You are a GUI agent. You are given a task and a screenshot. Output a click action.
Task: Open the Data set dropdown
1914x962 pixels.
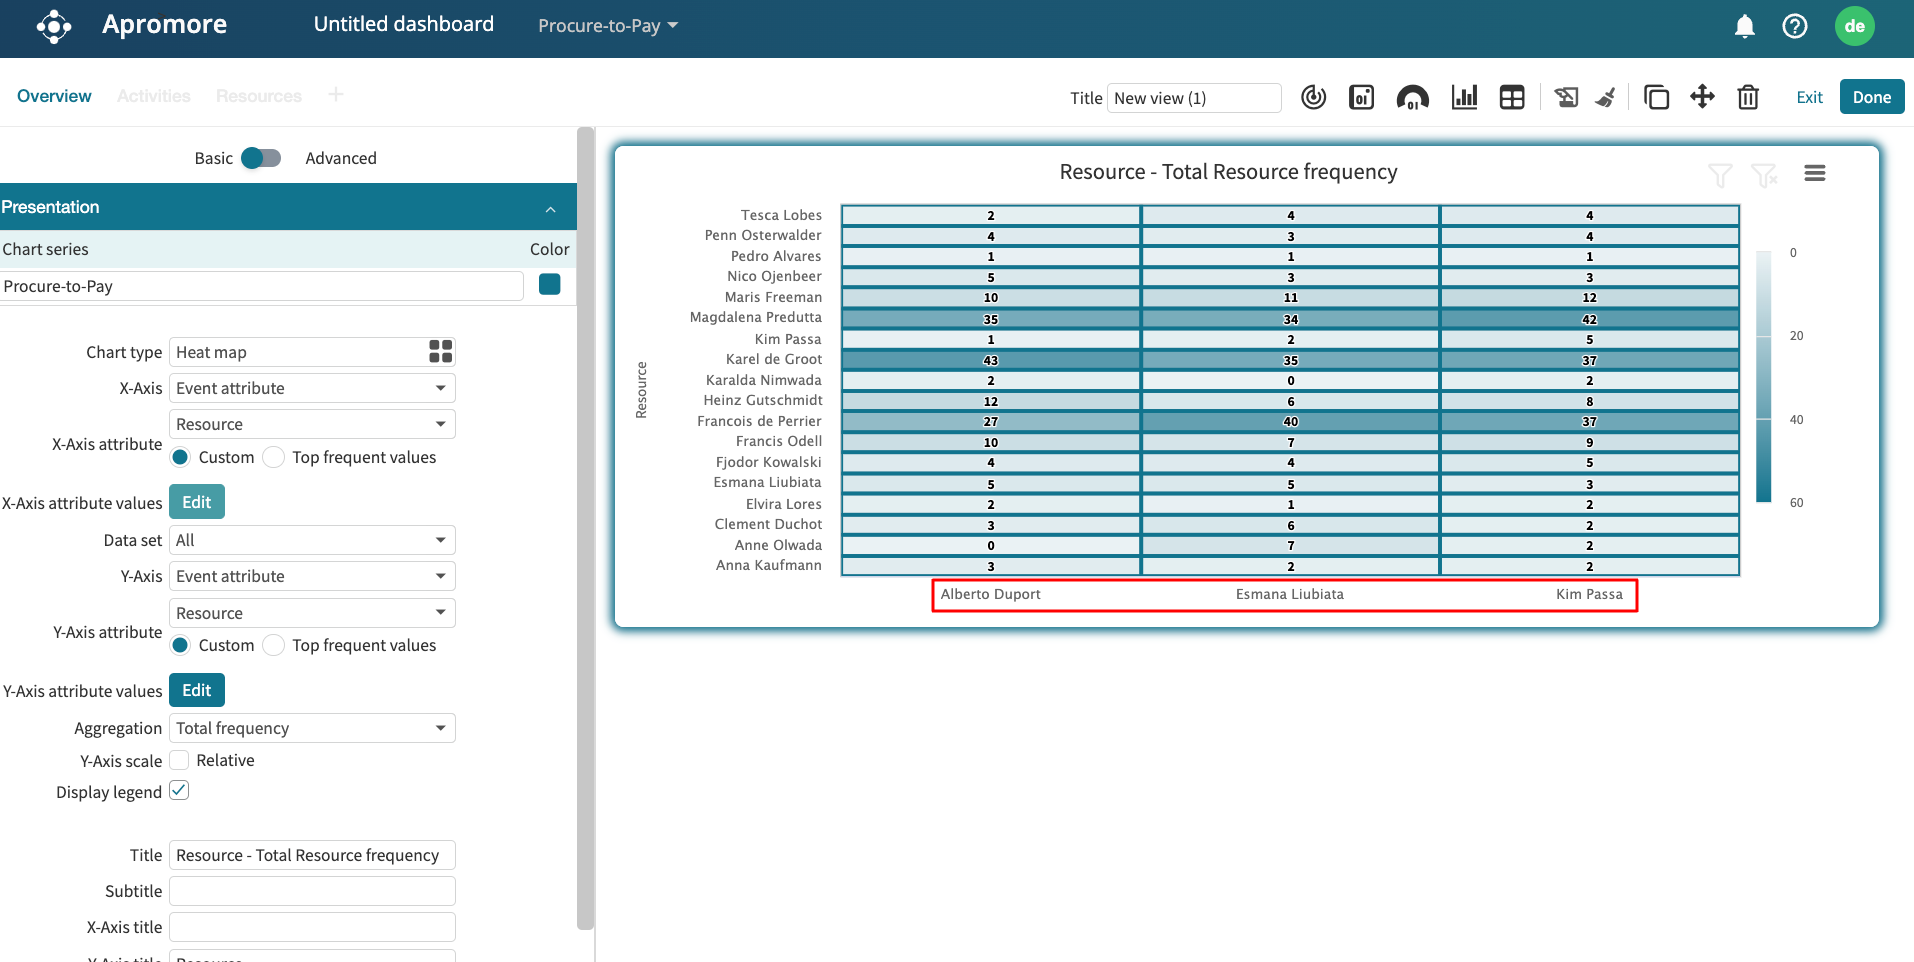312,540
